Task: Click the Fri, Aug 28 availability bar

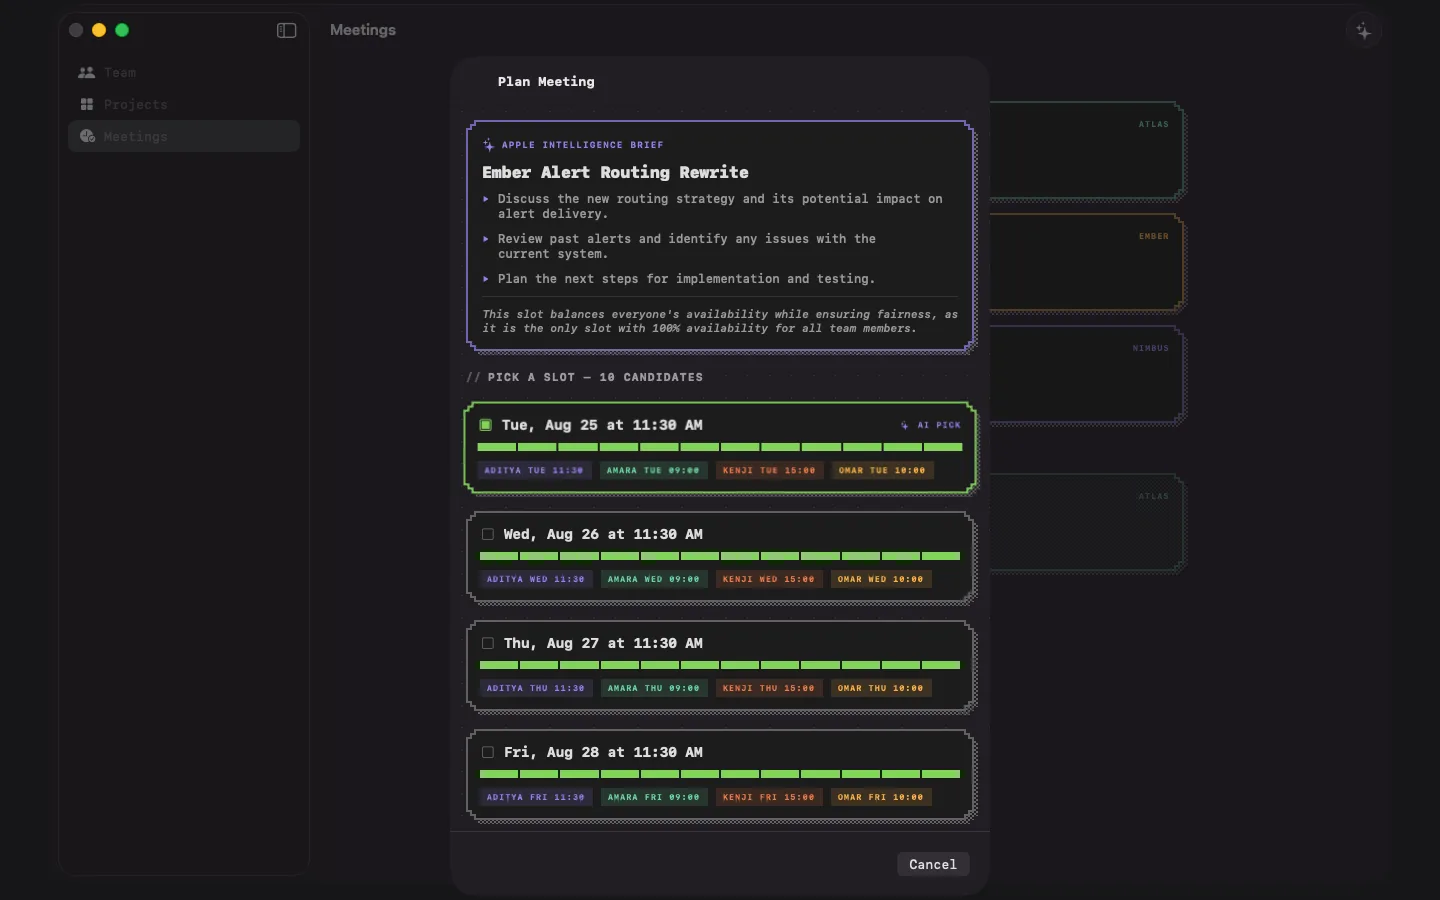Action: 720,774
